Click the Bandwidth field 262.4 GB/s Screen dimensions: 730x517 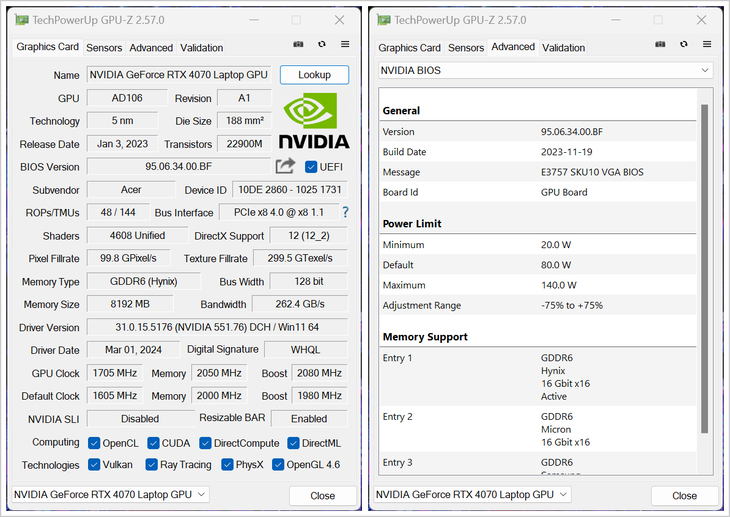pyautogui.click(x=300, y=304)
